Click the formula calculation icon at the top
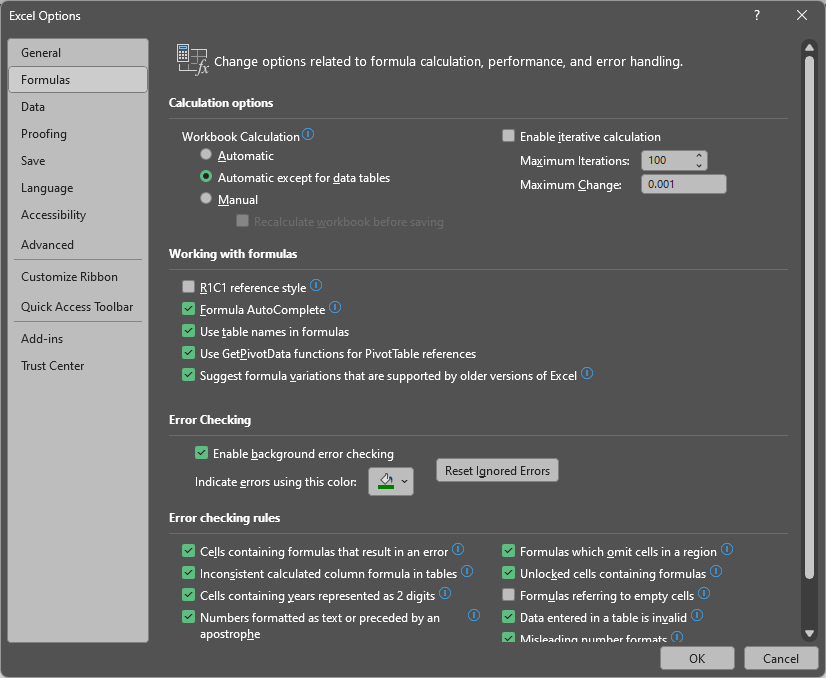The image size is (826, 678). (191, 59)
